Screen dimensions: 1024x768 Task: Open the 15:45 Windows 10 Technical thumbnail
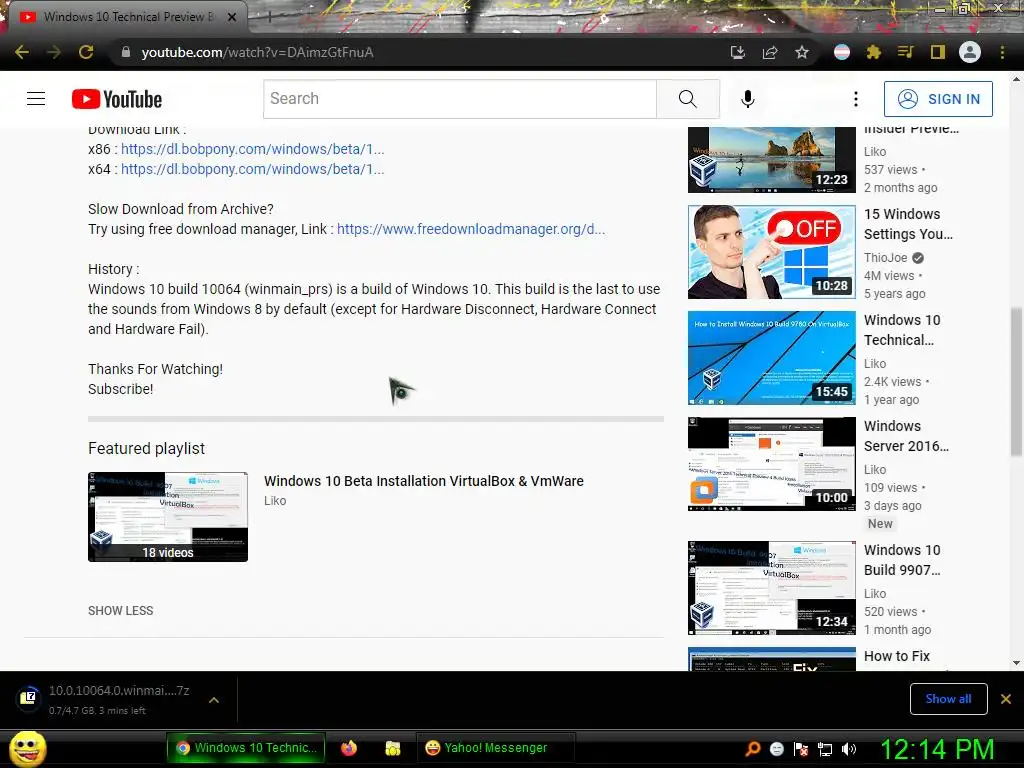click(771, 358)
